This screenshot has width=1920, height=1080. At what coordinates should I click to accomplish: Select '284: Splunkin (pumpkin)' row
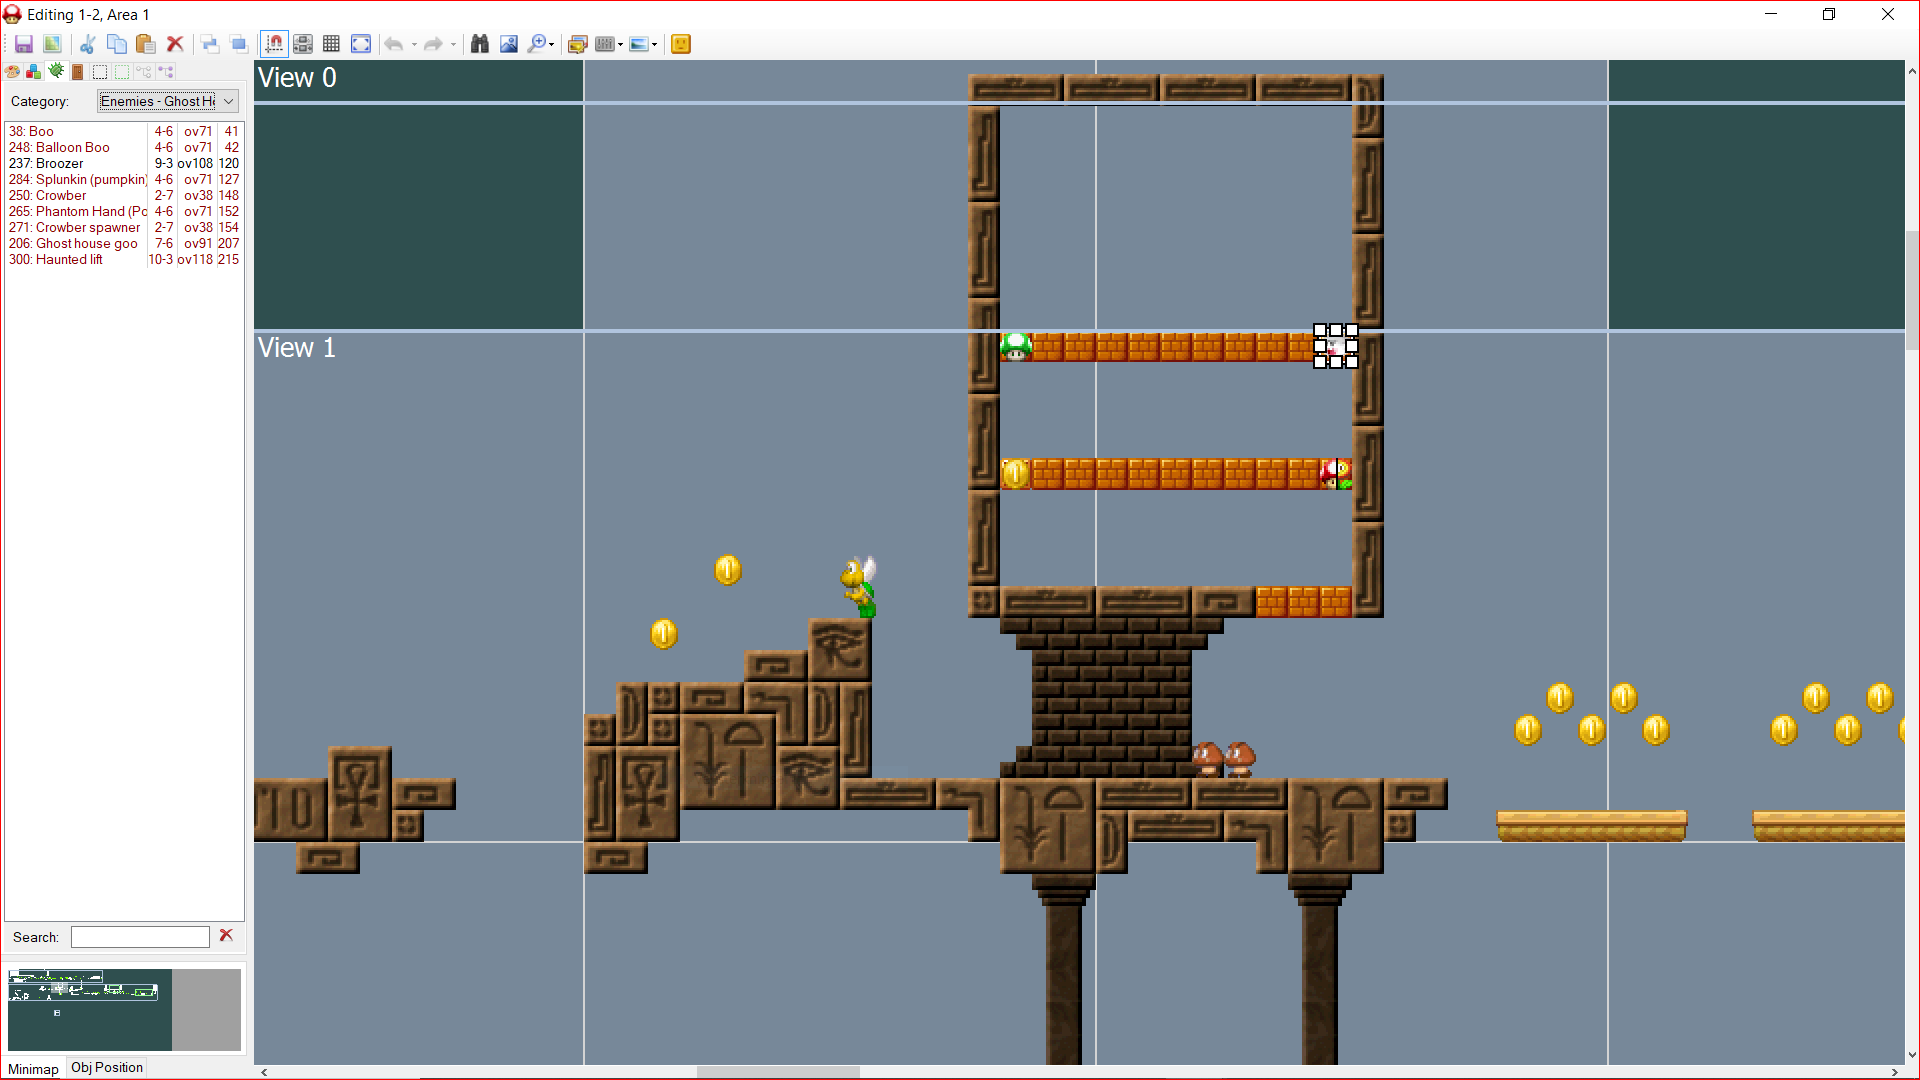tap(124, 179)
